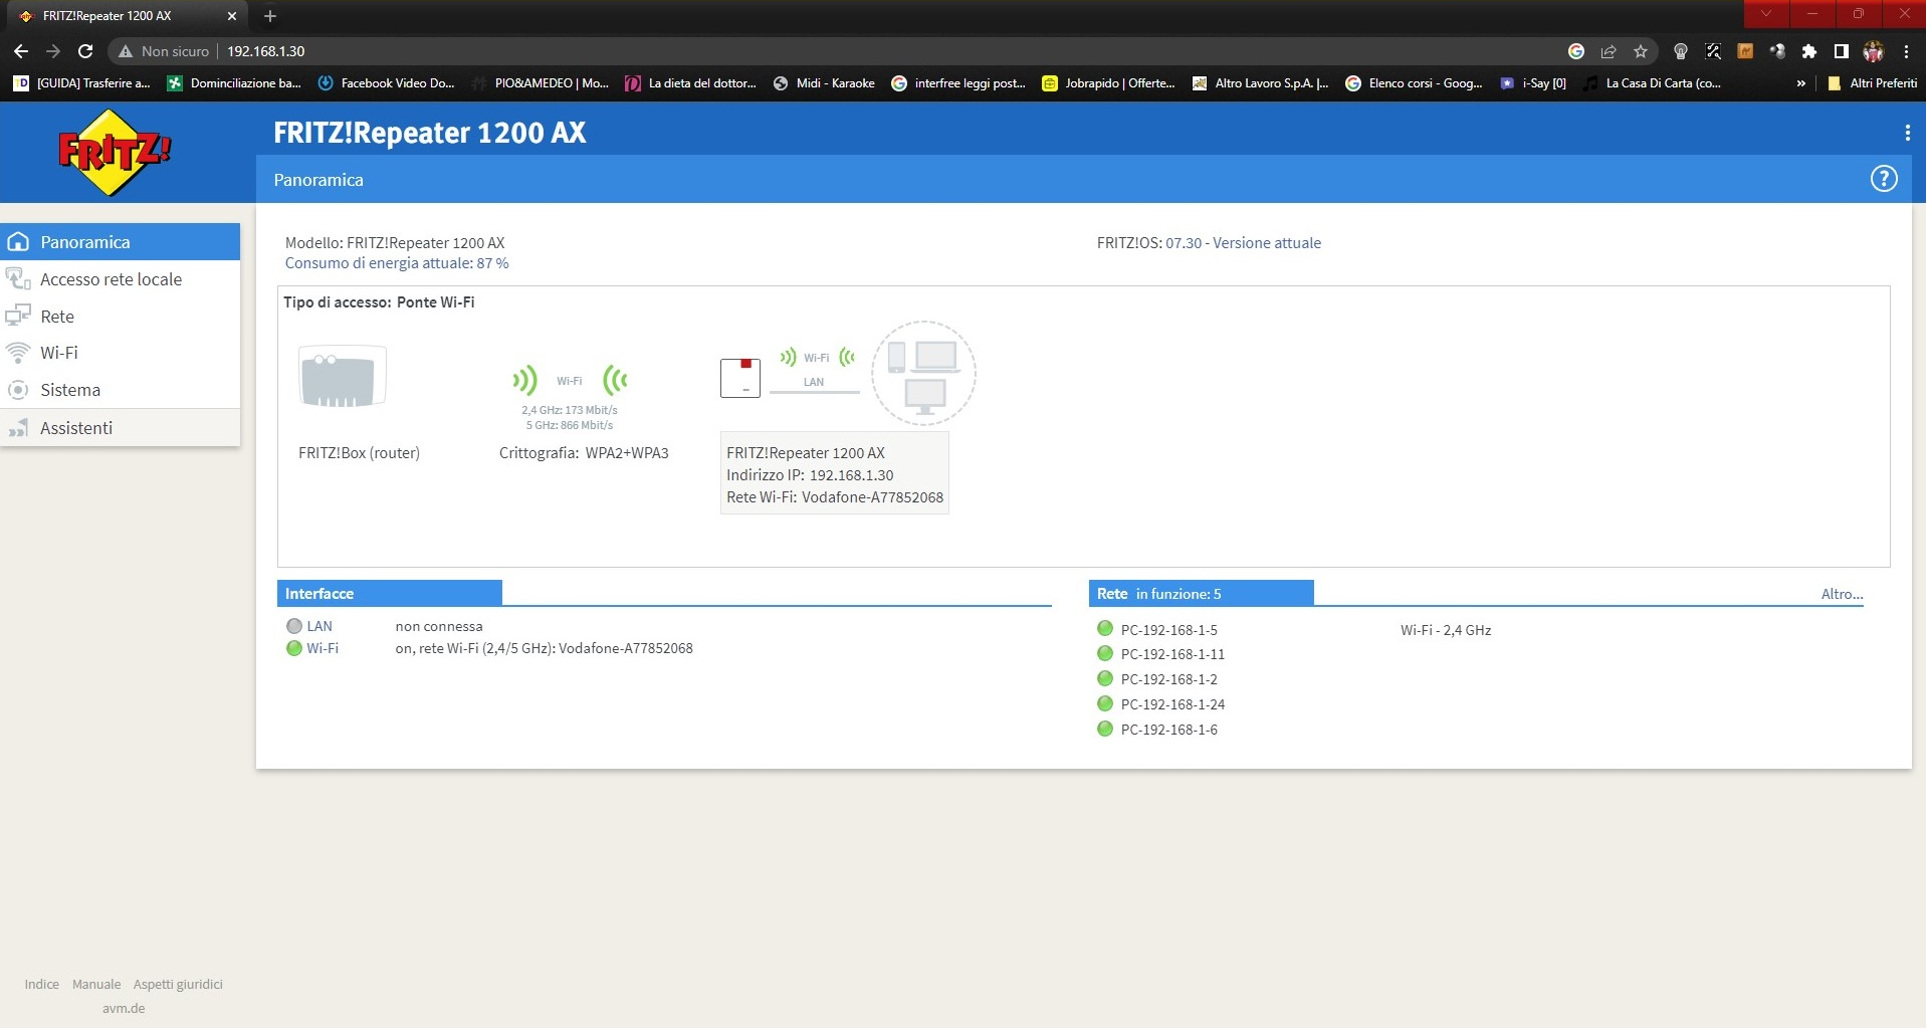Image resolution: width=1926 pixels, height=1028 pixels.
Task: Bookmark this page with star icon
Action: 1640,51
